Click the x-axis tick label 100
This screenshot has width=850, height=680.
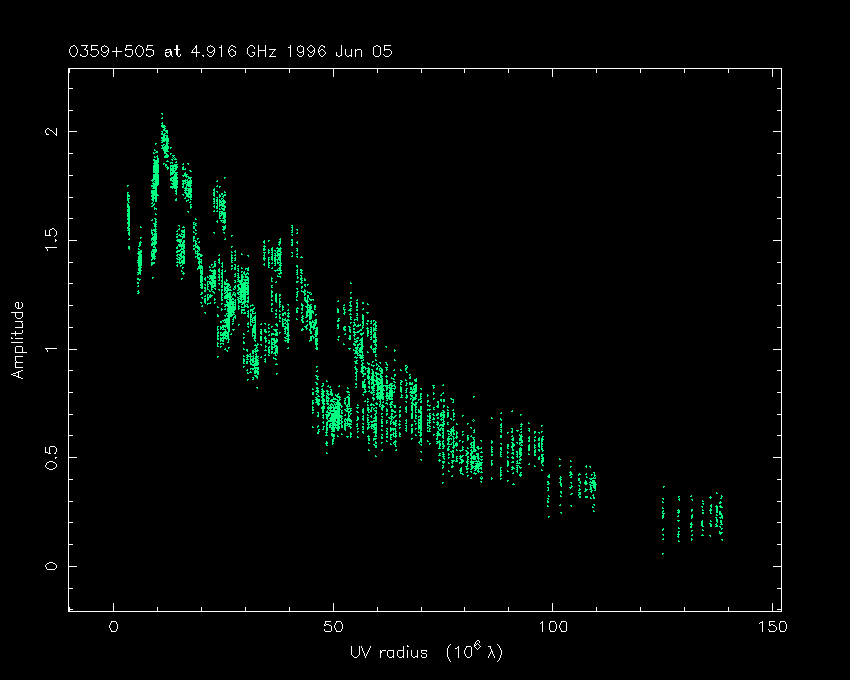click(x=553, y=627)
